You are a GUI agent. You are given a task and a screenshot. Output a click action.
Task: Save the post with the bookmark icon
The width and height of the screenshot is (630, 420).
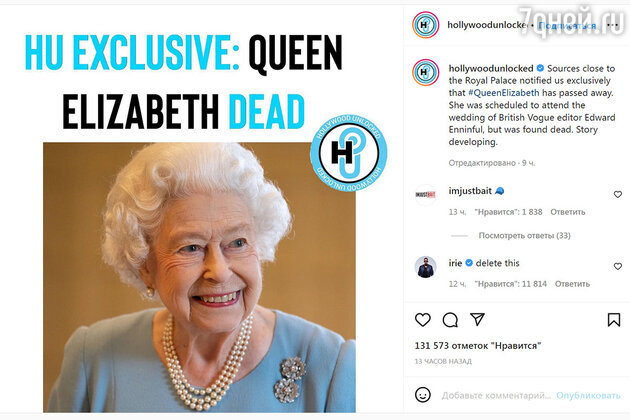[x=614, y=320]
